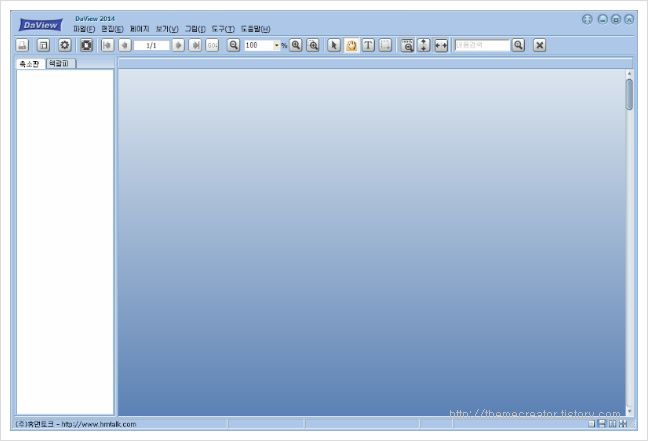Click the panel layout toolbar icon
648x441 pixels.
coord(43,45)
